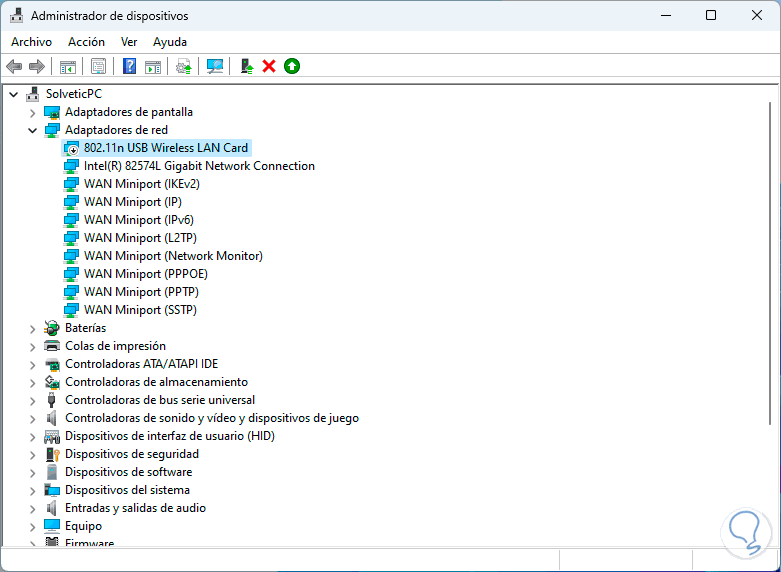Click the Forward arrow toolbar icon
This screenshot has height=572, width=781.
[37, 66]
